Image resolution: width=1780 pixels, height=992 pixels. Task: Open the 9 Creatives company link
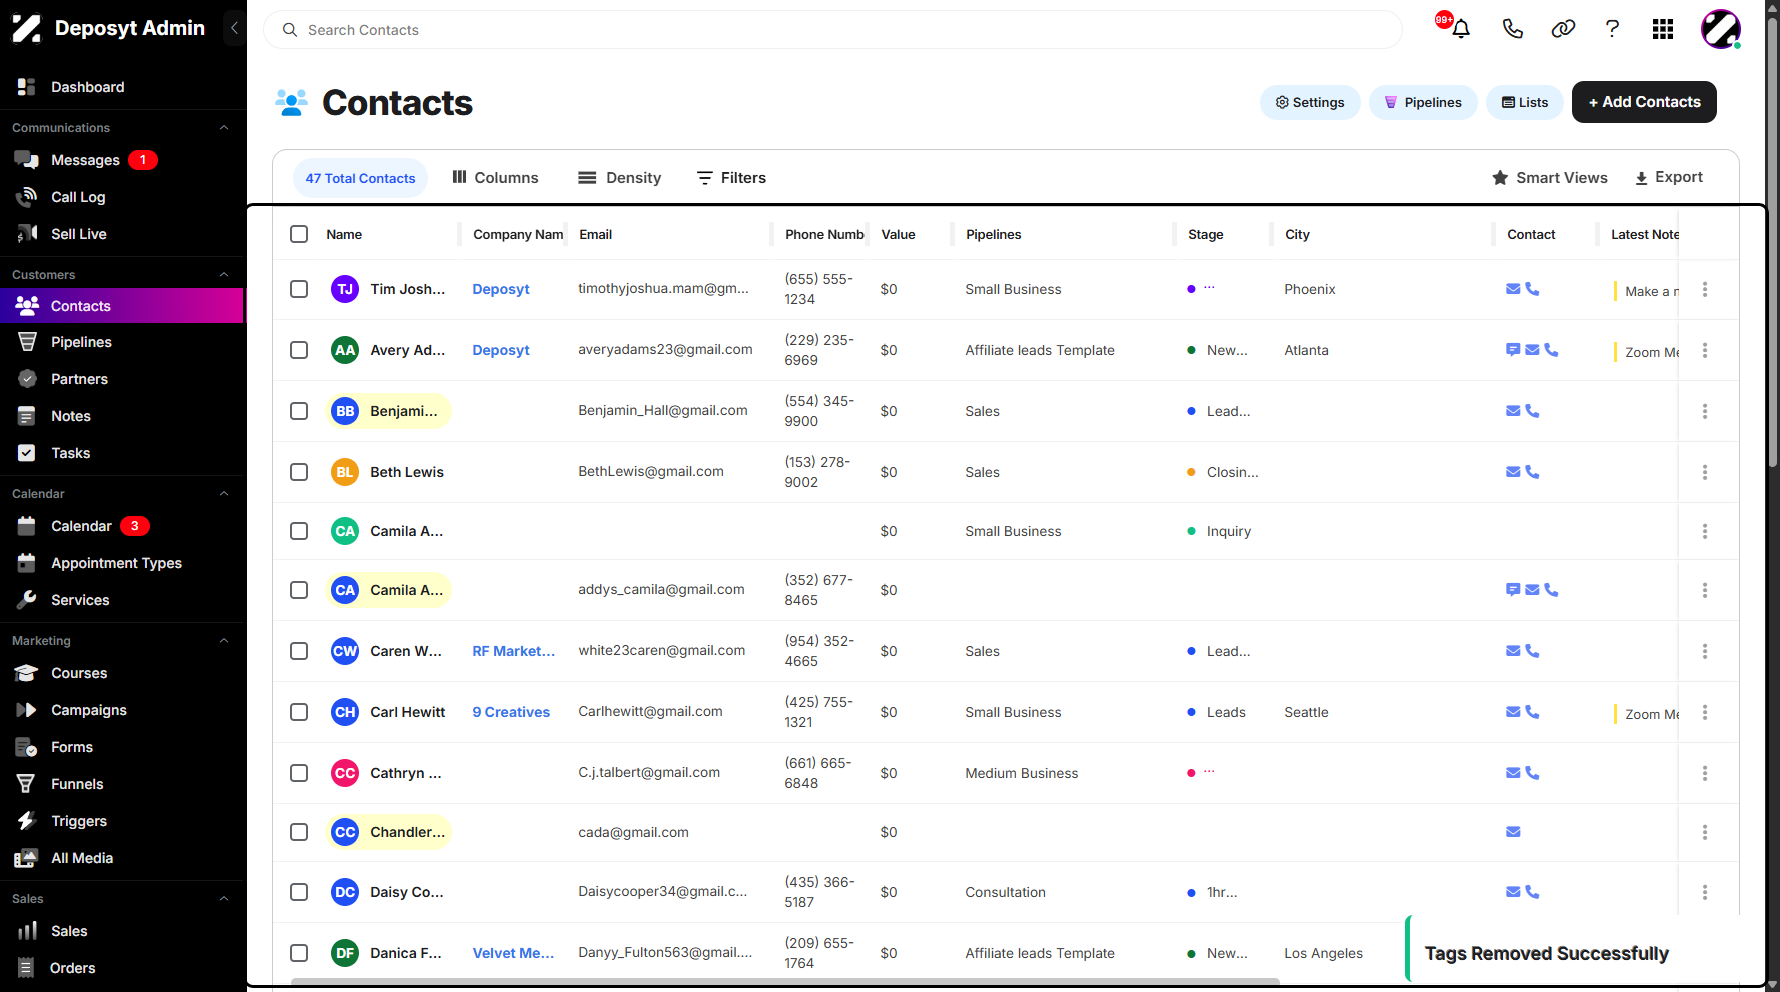(x=511, y=712)
